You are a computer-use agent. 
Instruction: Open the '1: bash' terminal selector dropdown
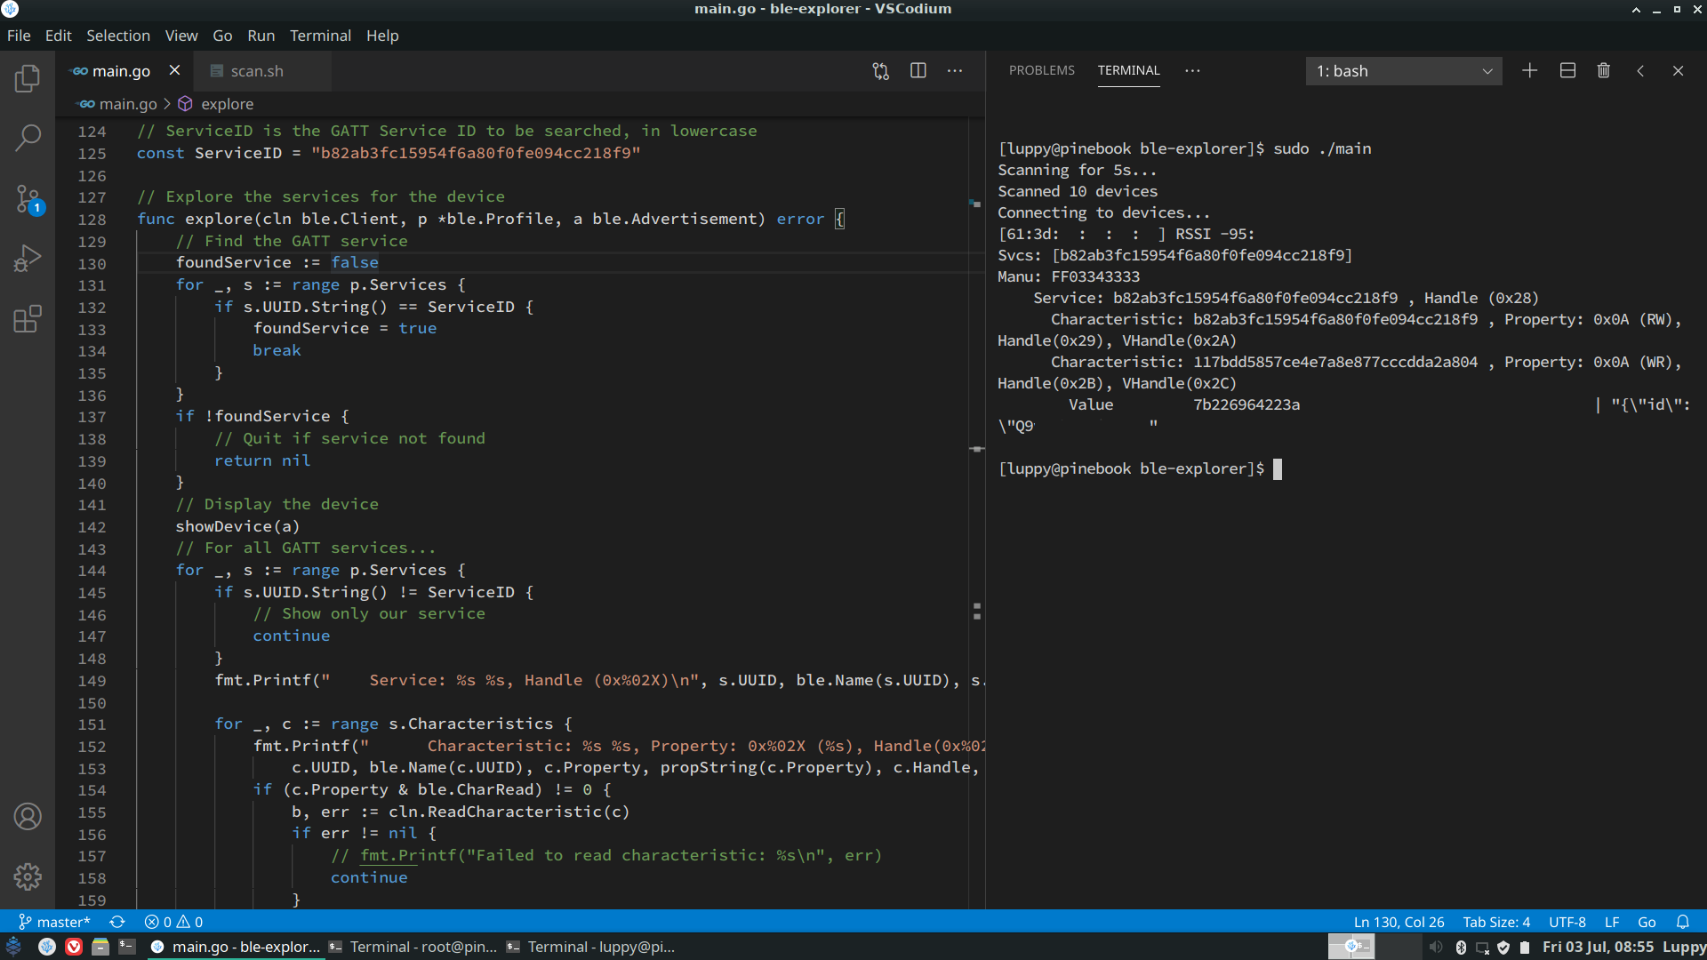click(1403, 71)
